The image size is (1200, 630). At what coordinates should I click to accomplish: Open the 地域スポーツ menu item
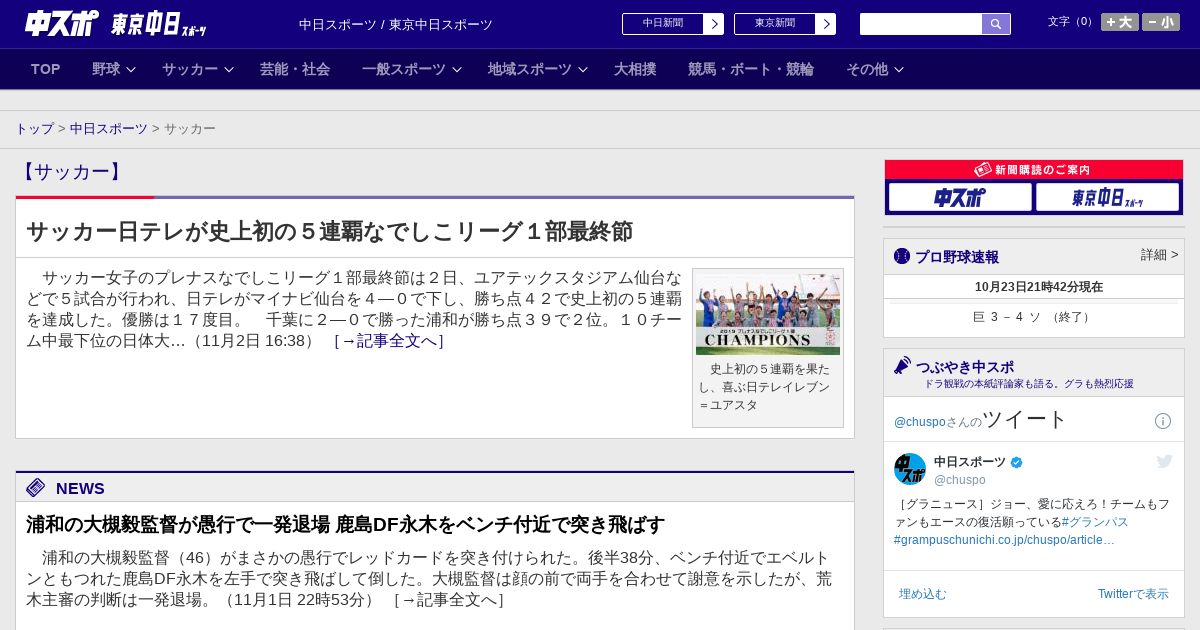click(530, 69)
